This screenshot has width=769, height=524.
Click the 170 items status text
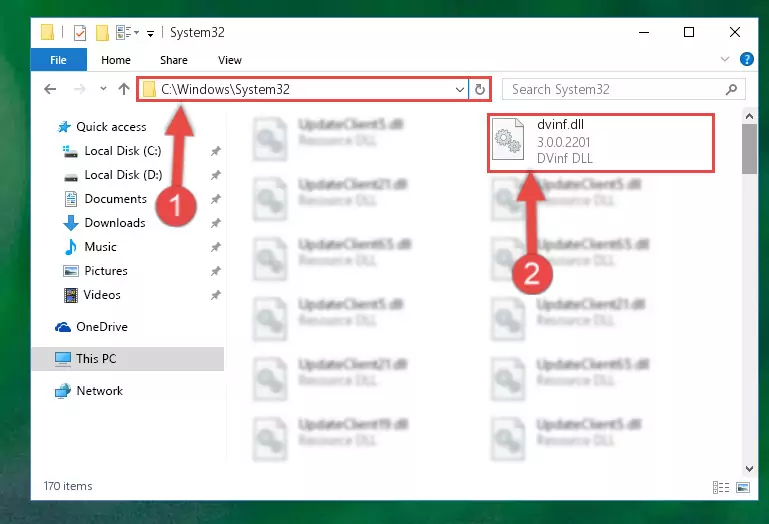(68, 486)
